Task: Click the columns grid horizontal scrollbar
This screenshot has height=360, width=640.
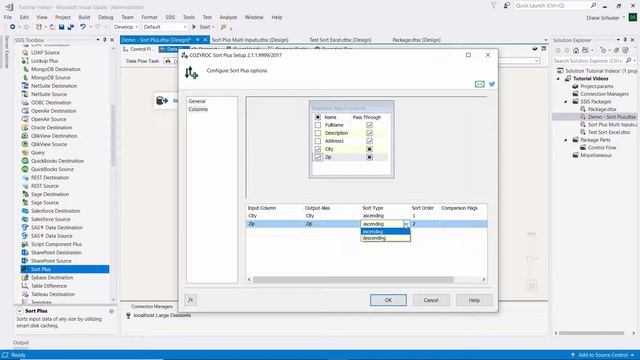Action: pyautogui.click(x=353, y=280)
